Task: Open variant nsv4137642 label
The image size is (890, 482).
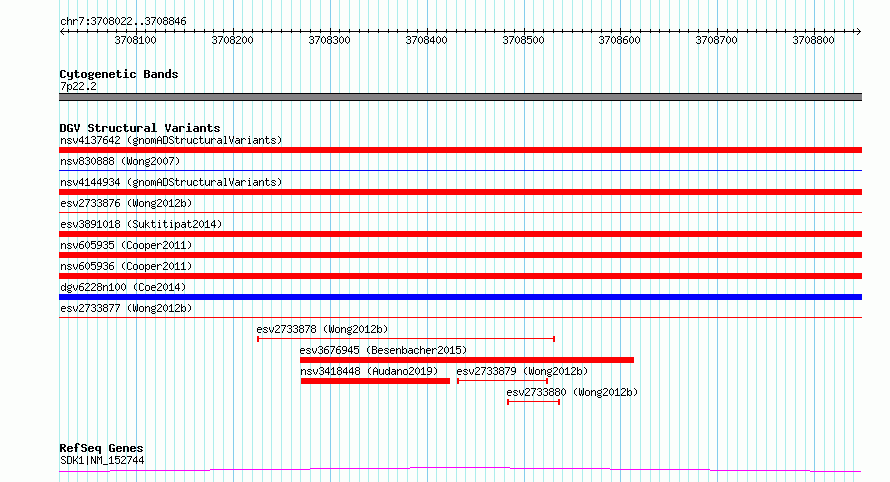Action: (x=171, y=140)
